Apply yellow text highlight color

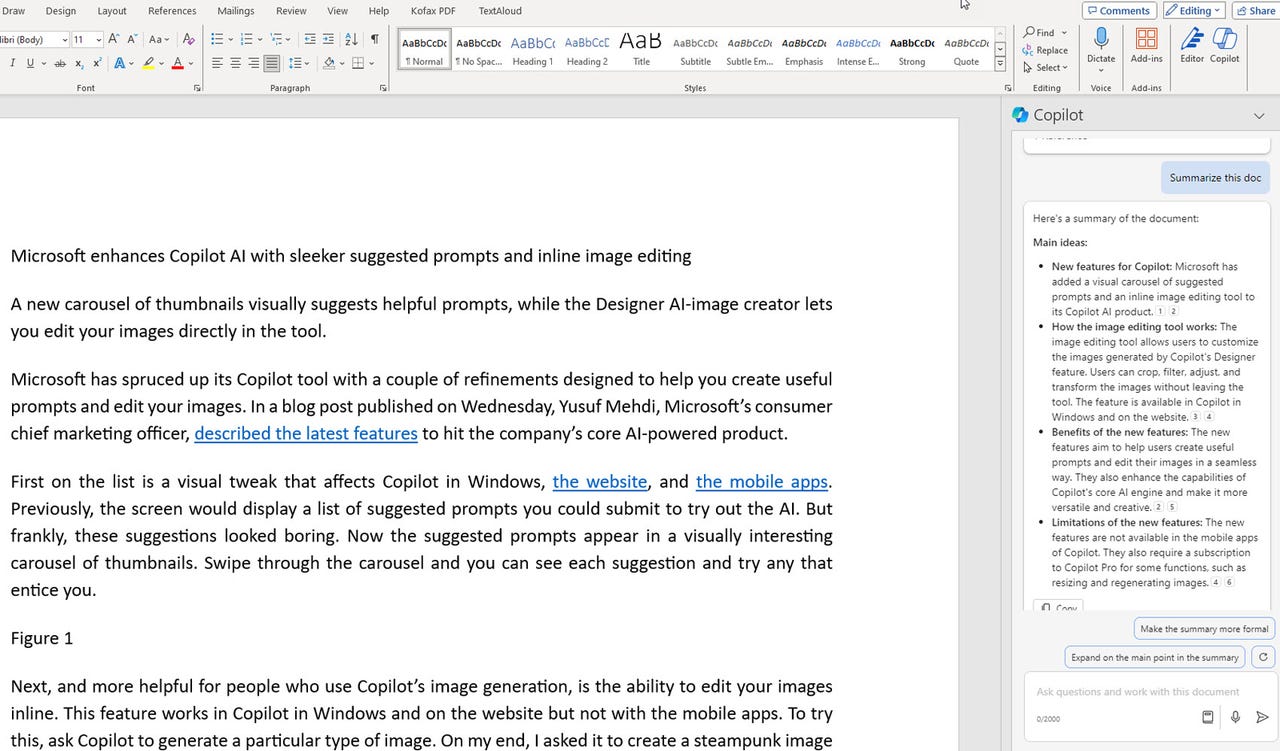[148, 63]
